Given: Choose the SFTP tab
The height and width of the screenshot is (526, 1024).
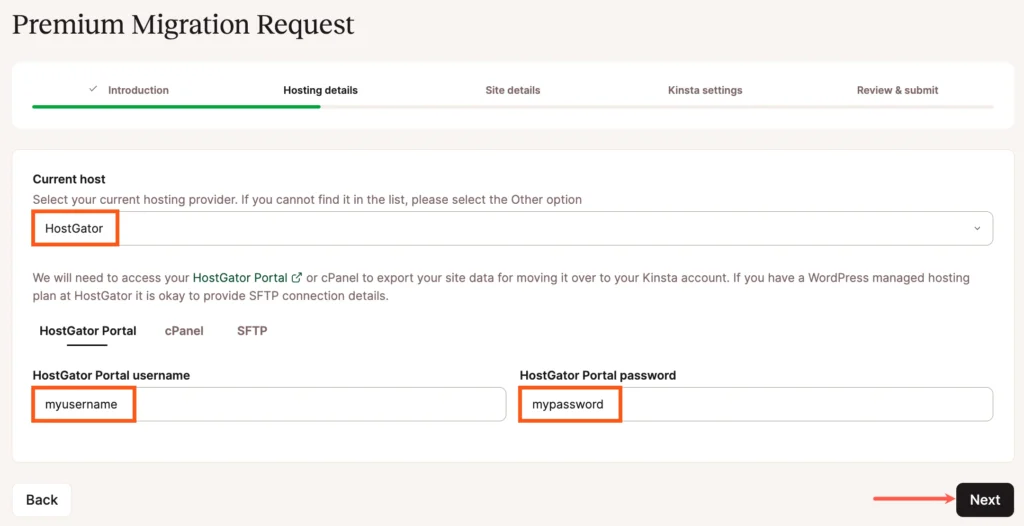Looking at the screenshot, I should pyautogui.click(x=252, y=331).
